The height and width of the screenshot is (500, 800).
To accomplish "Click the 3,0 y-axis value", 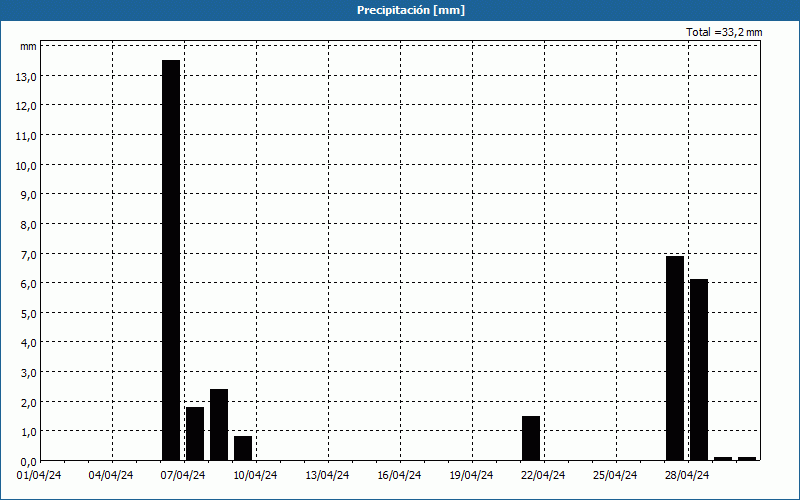I will pyautogui.click(x=28, y=372).
